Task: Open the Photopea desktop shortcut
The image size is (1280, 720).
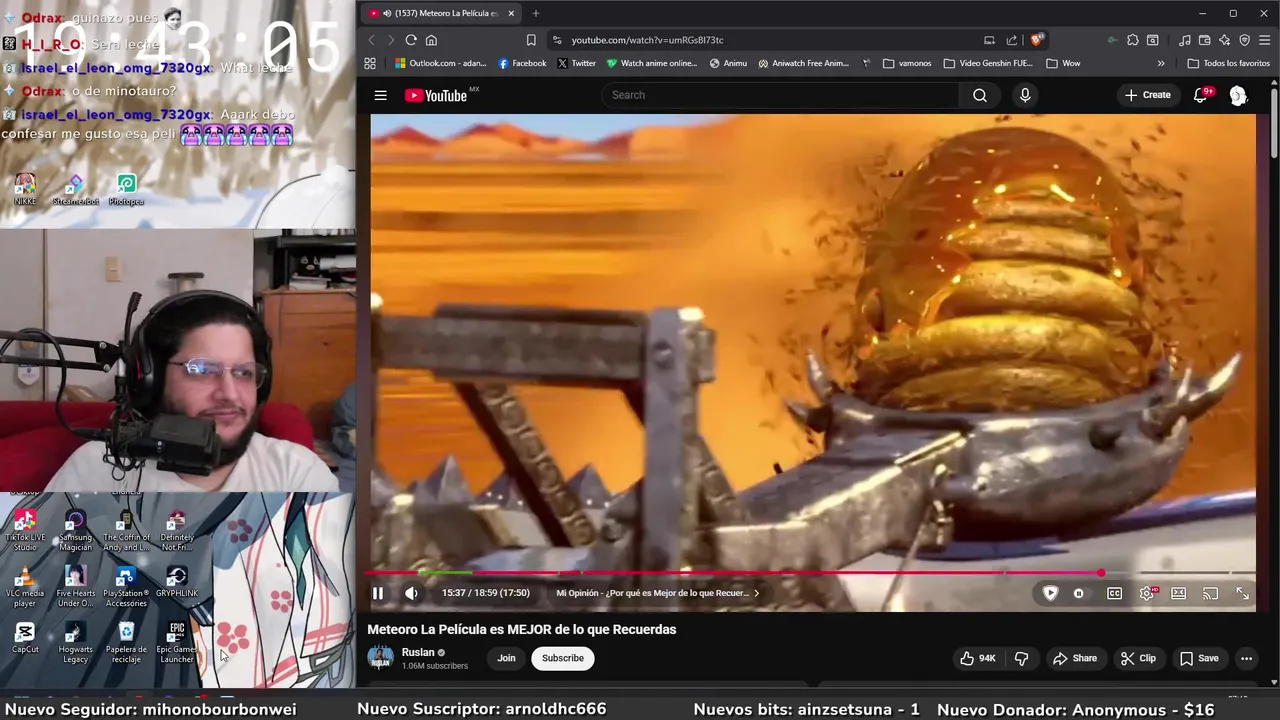Action: (126, 189)
